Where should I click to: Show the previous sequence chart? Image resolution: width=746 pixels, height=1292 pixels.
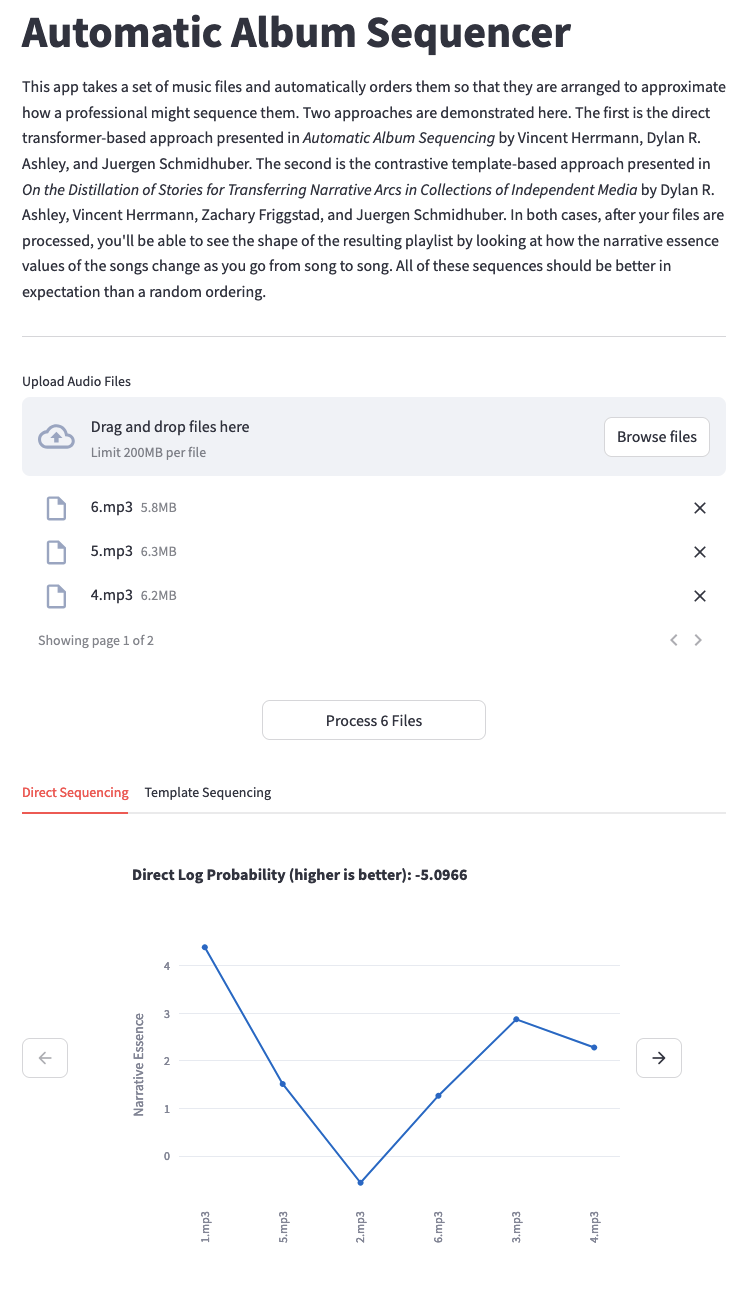(45, 1057)
